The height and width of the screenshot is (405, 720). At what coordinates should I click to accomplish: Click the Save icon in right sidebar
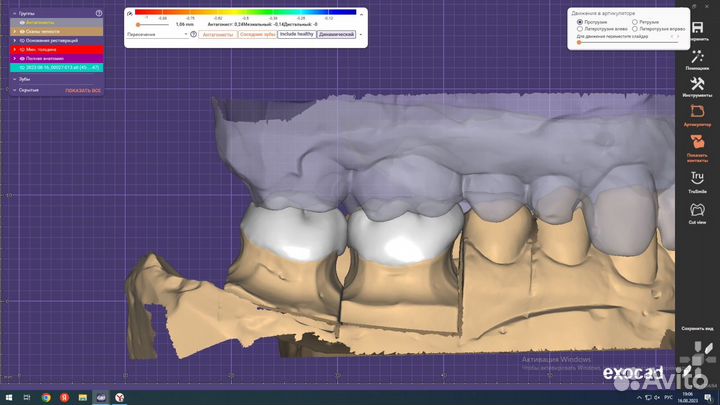point(696,25)
